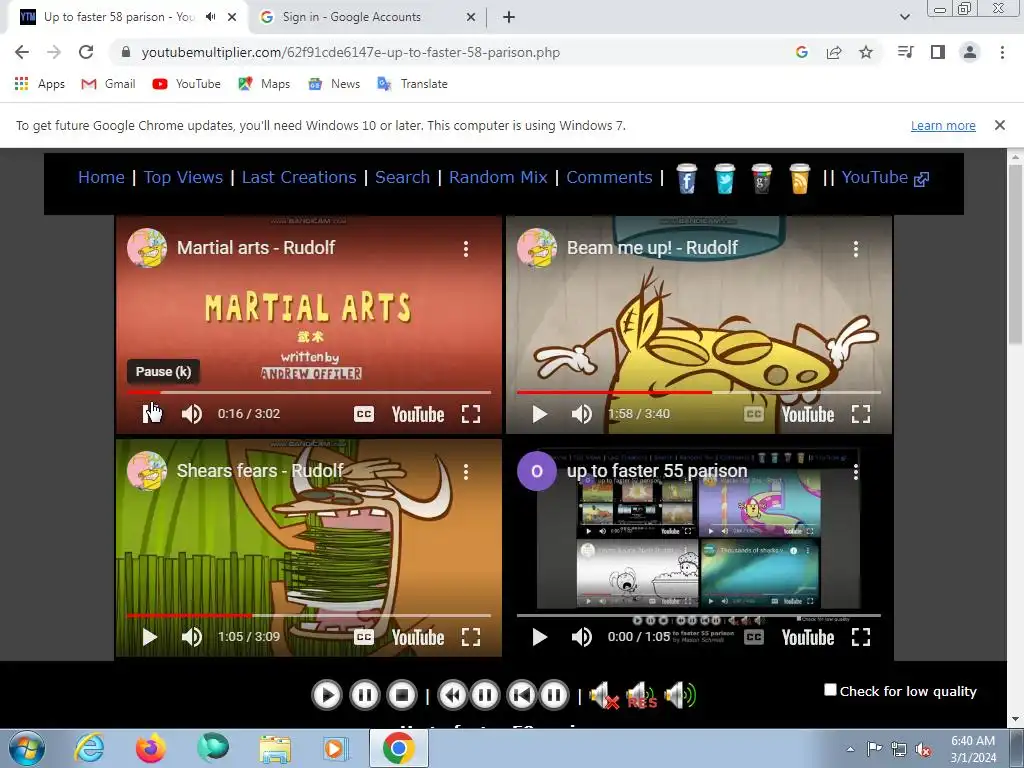Viewport: 1024px width, 768px height.
Task: Play the Shears fears - Rudolf video
Action: (150, 637)
